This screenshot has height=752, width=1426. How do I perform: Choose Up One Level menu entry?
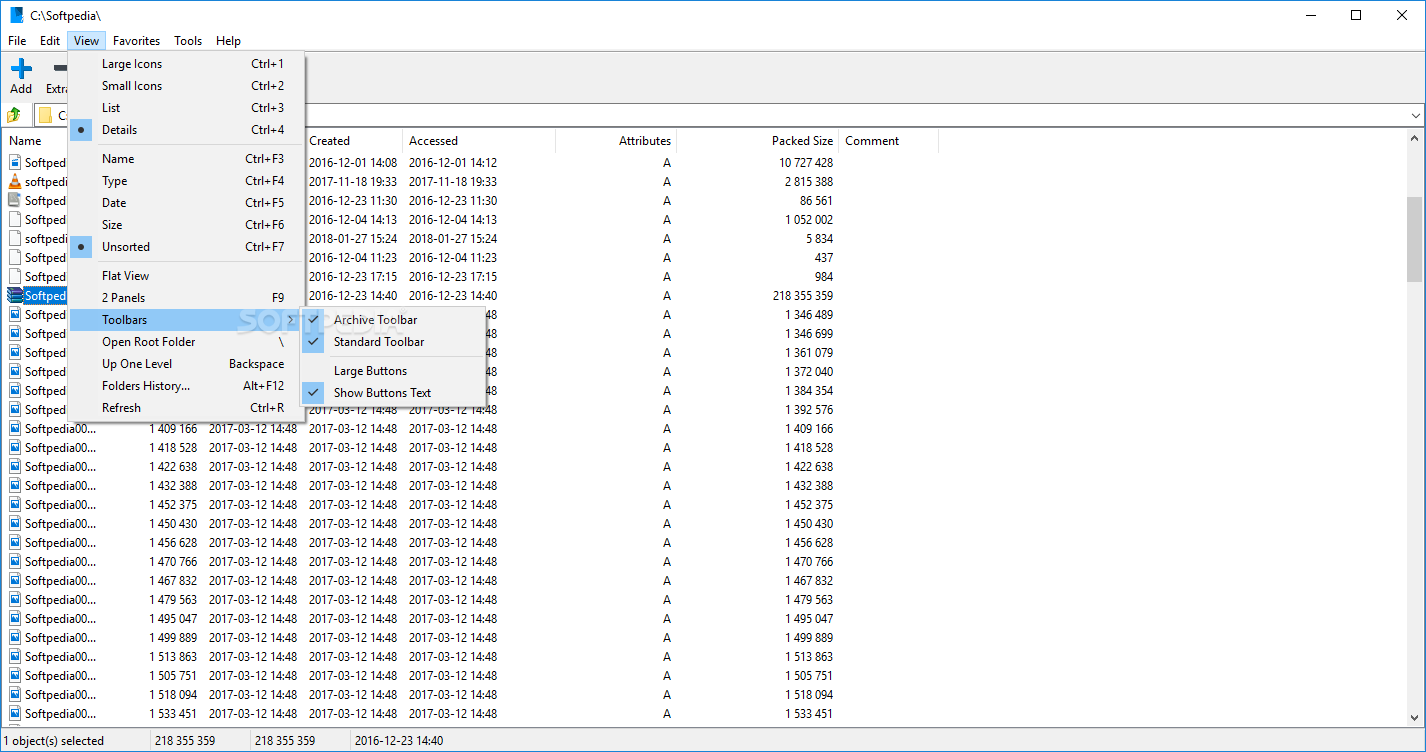point(186,364)
